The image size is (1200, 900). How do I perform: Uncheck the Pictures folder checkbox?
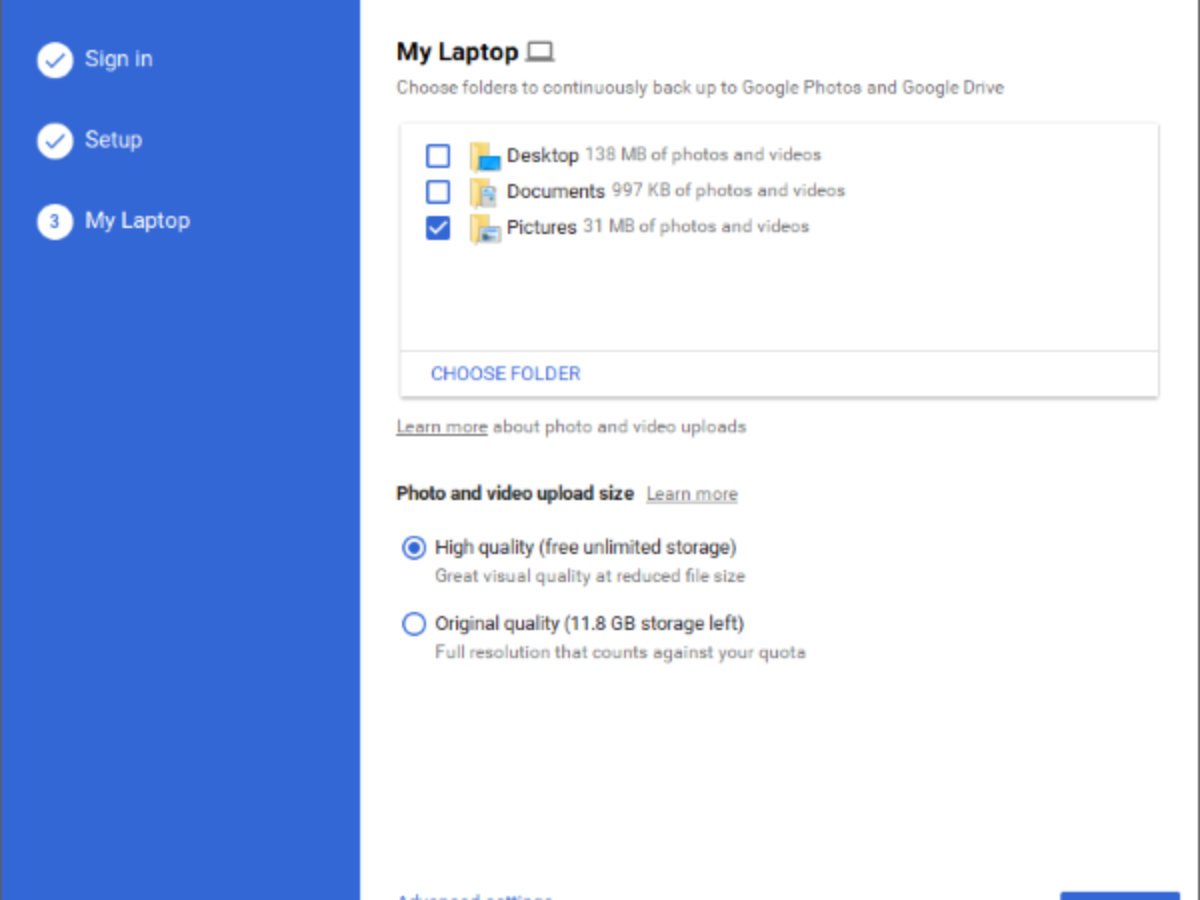coord(438,229)
